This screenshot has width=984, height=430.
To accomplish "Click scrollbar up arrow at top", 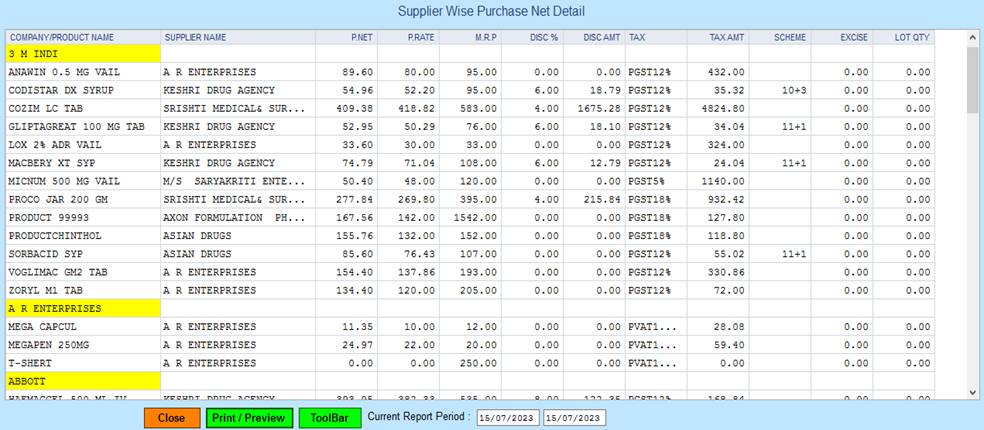I will tap(973, 37).
